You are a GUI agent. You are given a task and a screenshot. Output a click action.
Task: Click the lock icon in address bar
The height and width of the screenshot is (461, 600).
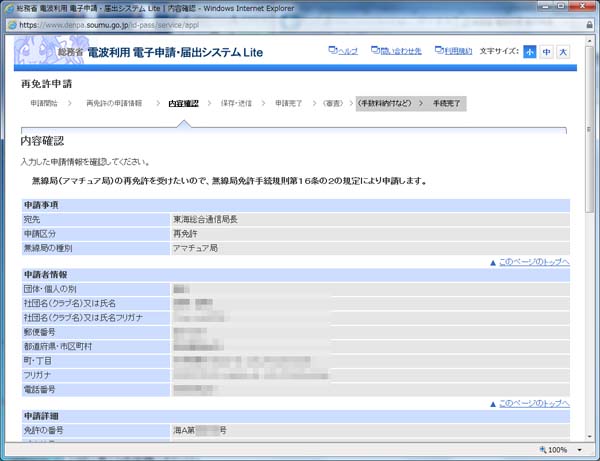pyautogui.click(x=590, y=25)
